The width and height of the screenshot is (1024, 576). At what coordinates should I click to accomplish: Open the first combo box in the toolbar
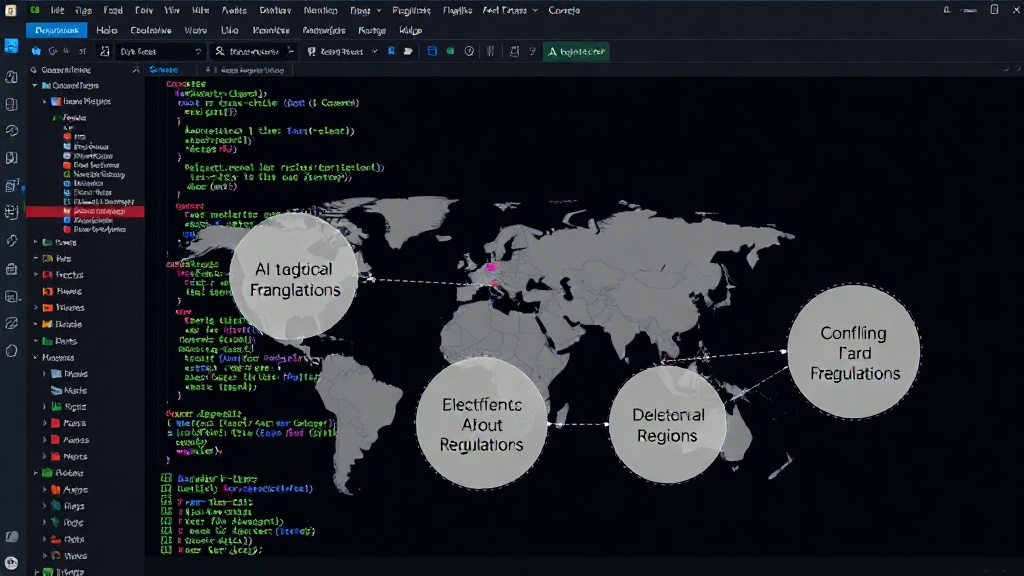161,51
